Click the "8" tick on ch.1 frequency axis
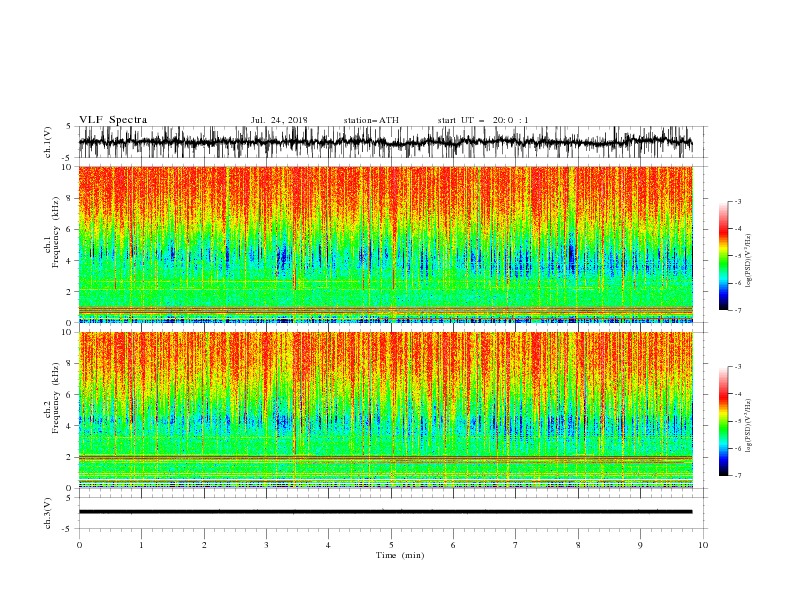The width and height of the screenshot is (792, 612). click(71, 198)
